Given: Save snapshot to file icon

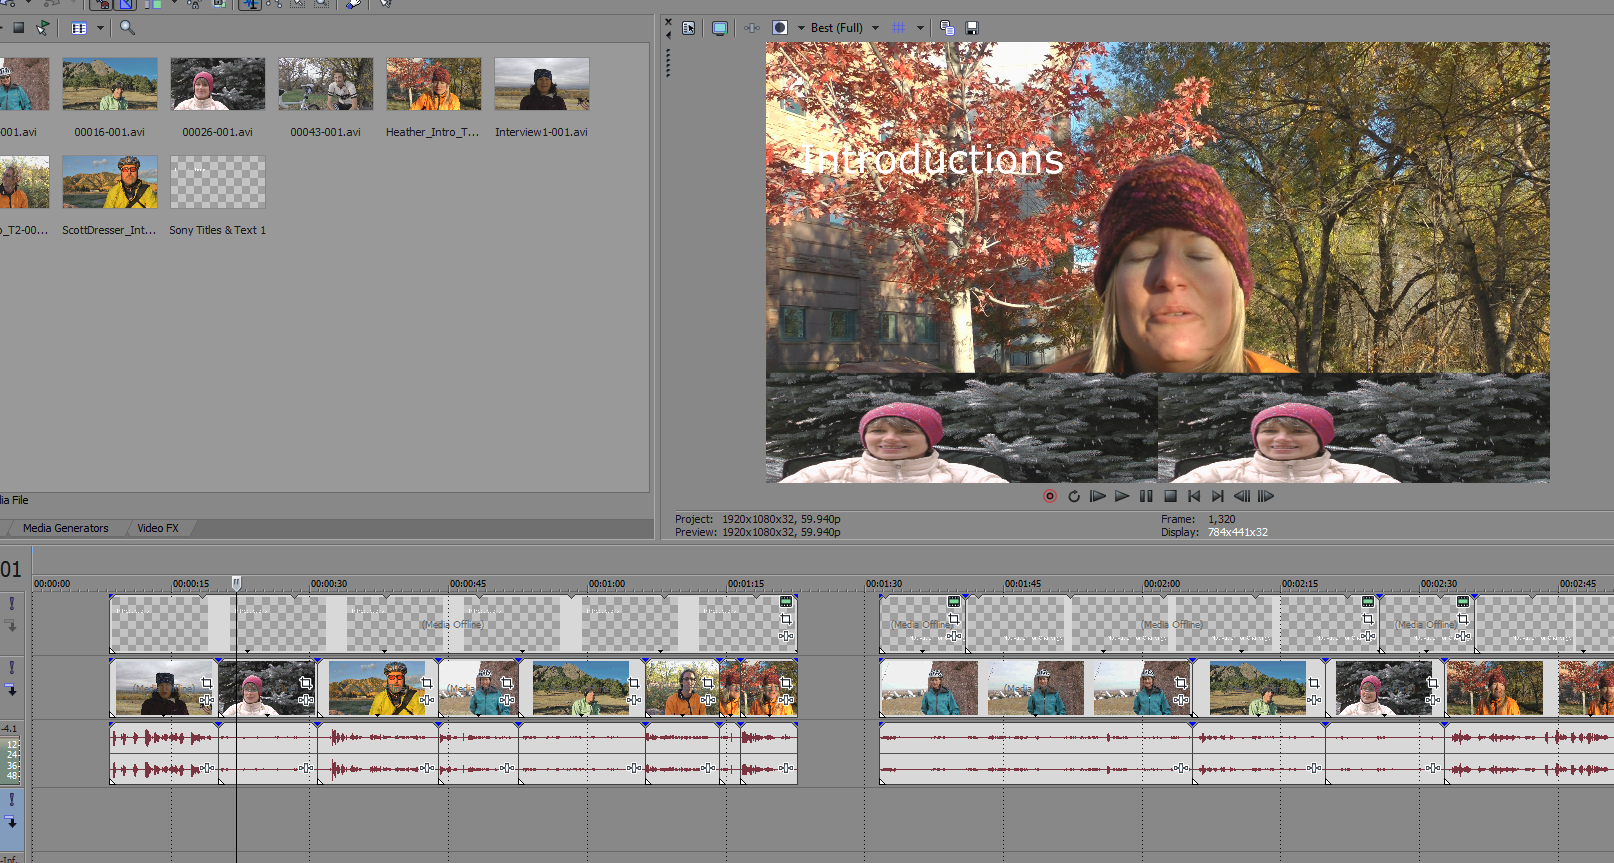Looking at the screenshot, I should [971, 28].
